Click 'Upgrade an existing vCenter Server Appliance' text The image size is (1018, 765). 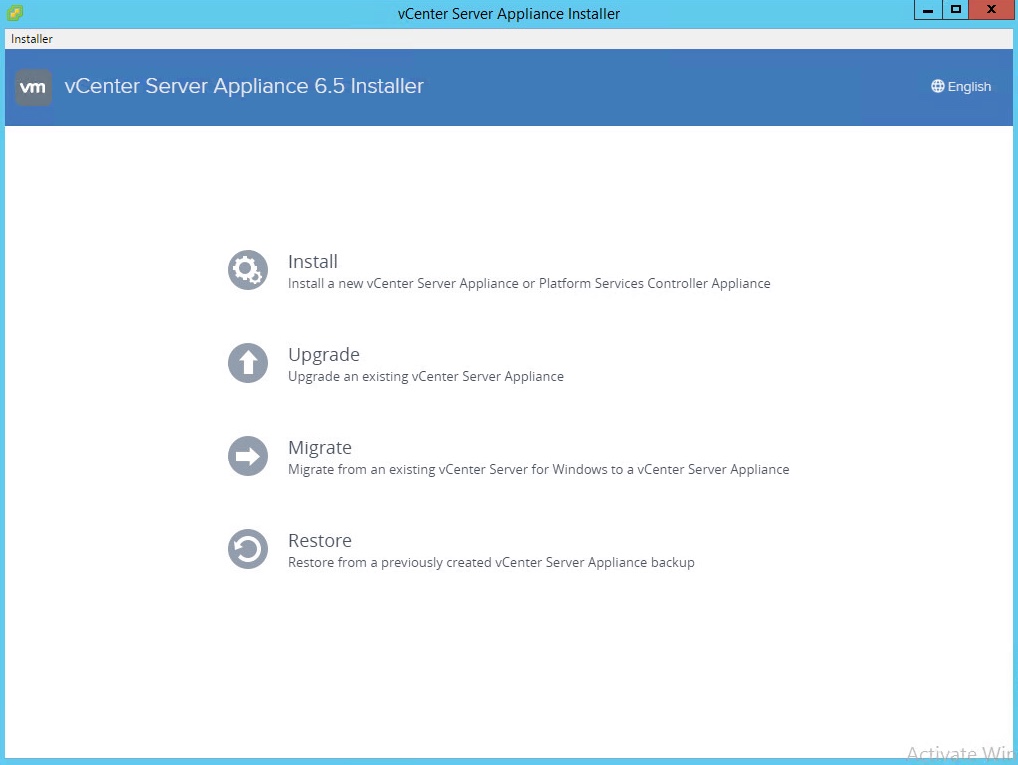pos(426,377)
